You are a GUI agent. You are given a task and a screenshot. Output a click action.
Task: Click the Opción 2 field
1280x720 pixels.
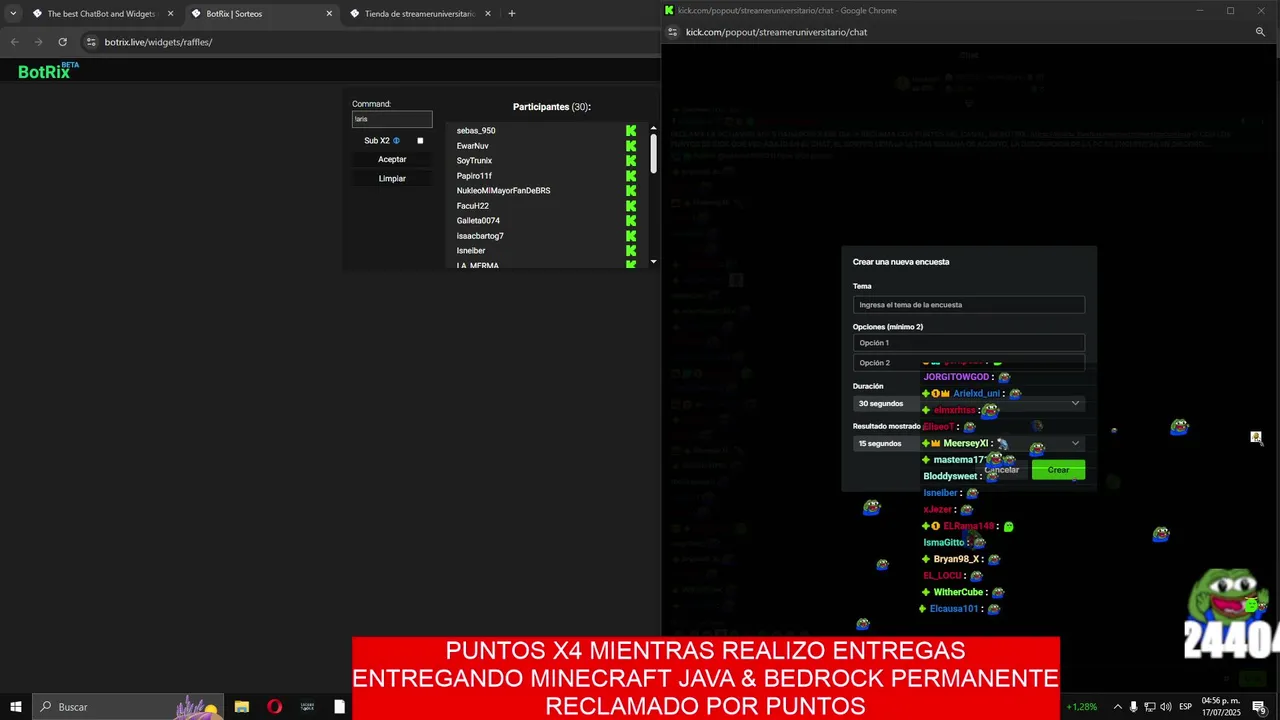point(969,363)
